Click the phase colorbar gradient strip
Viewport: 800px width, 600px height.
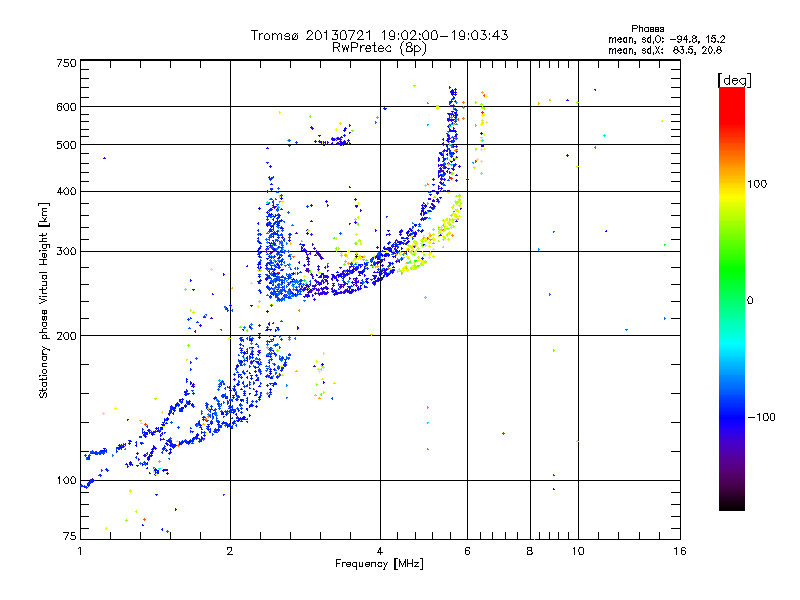(732, 299)
